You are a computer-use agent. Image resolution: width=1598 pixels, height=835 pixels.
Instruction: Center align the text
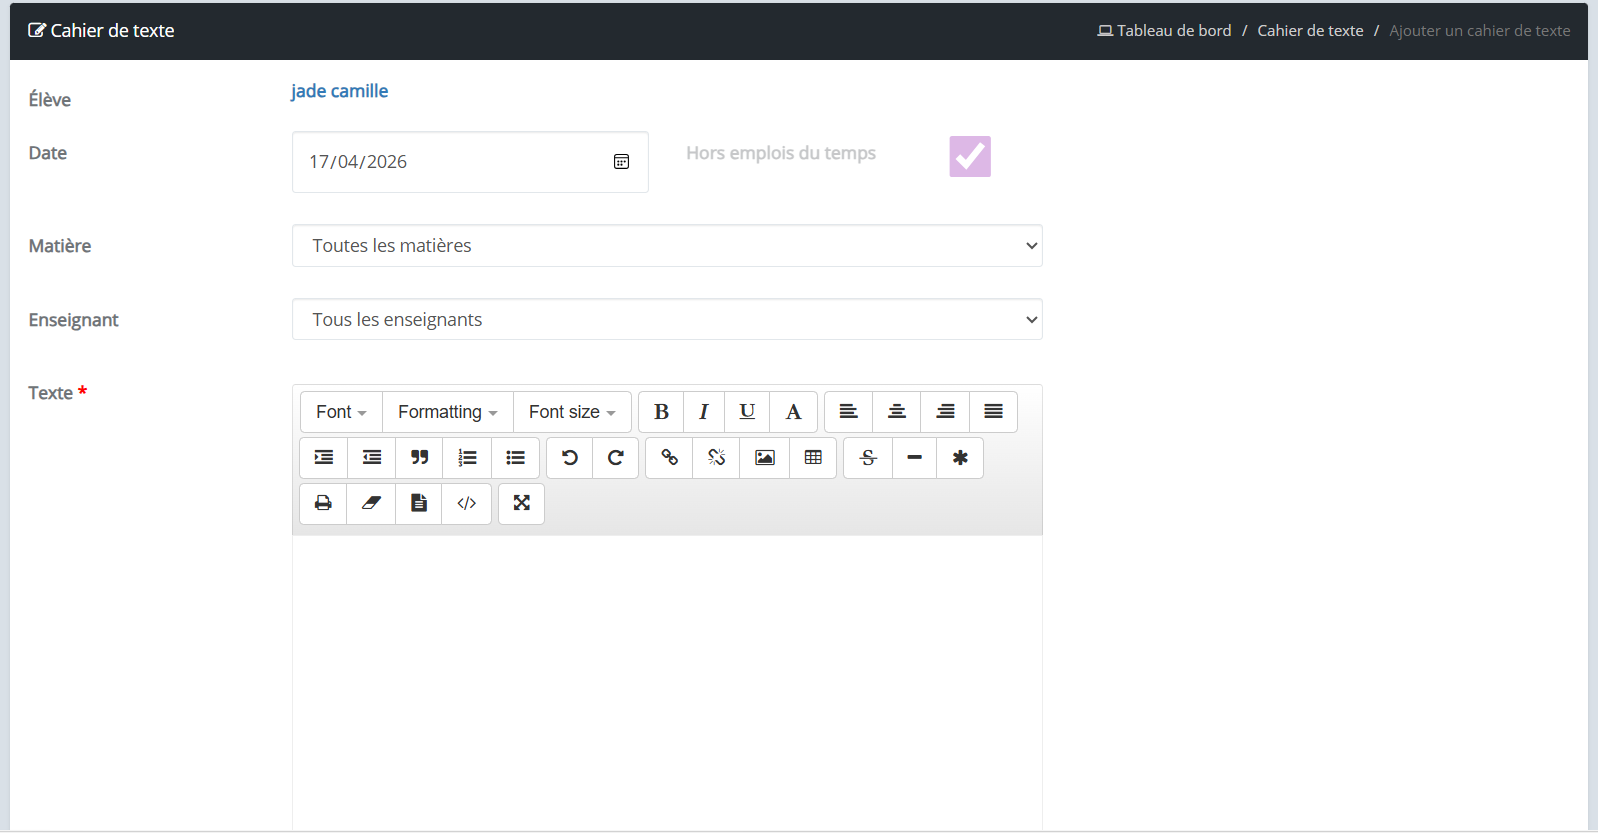click(x=897, y=412)
